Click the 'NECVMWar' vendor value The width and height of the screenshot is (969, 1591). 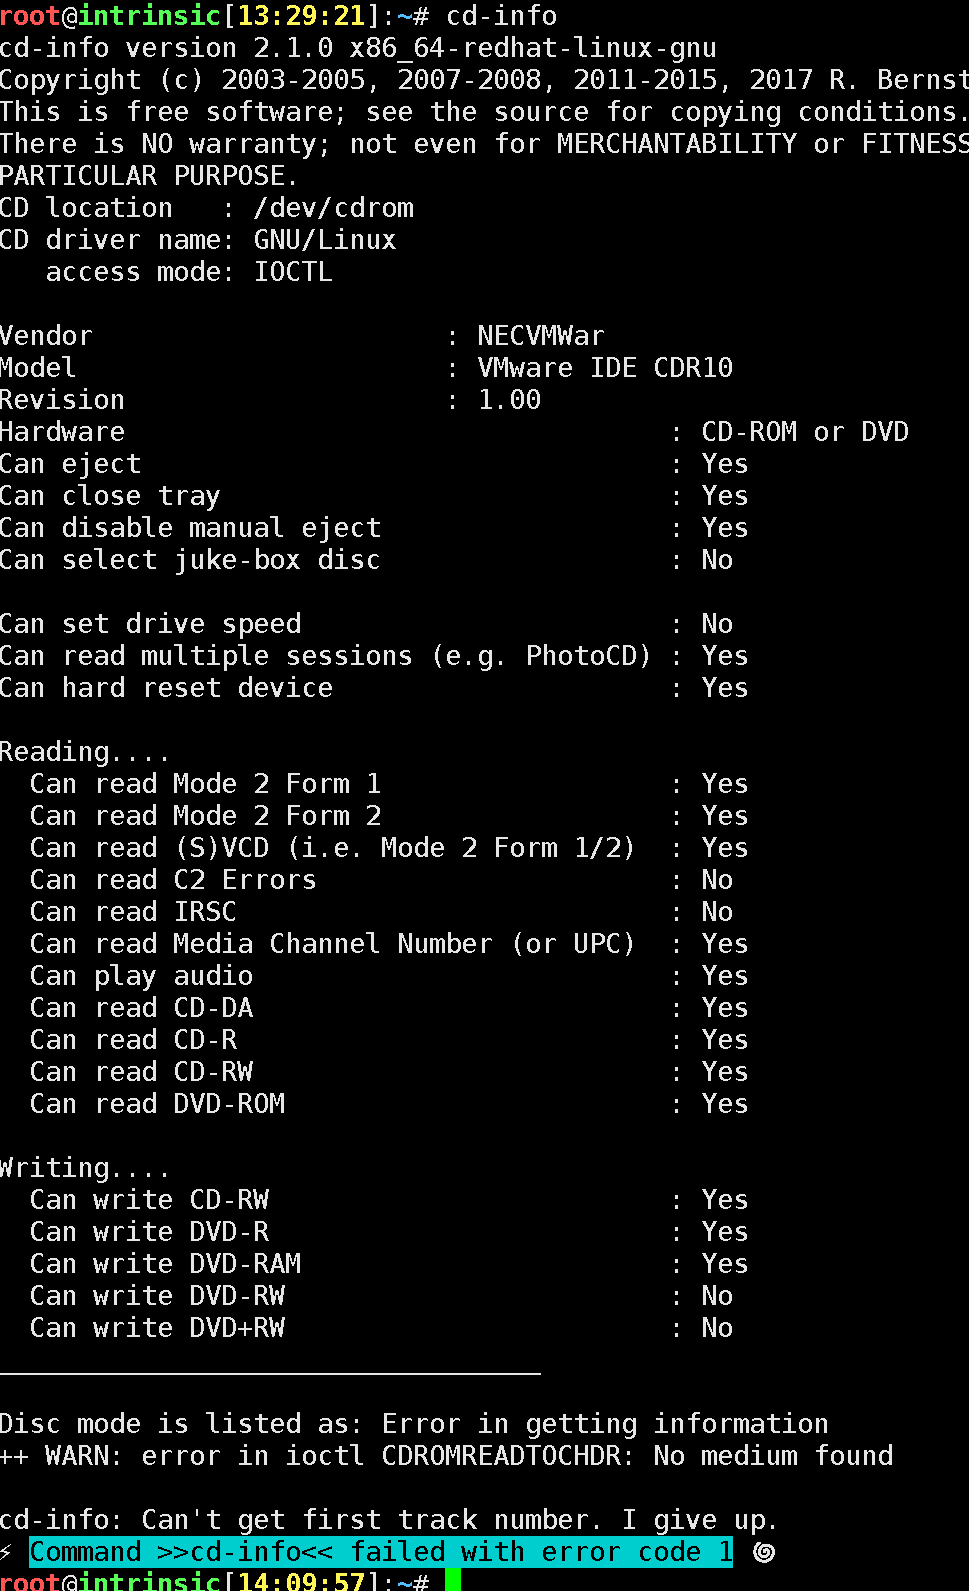click(x=541, y=336)
